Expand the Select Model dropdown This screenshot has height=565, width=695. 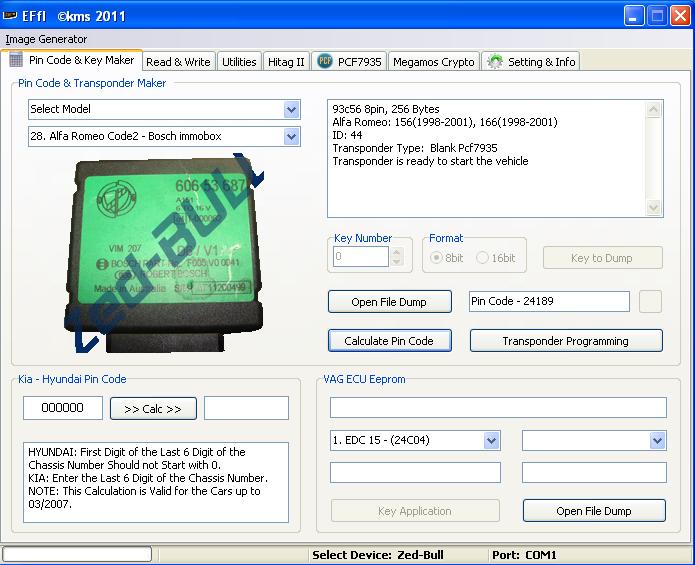(291, 109)
